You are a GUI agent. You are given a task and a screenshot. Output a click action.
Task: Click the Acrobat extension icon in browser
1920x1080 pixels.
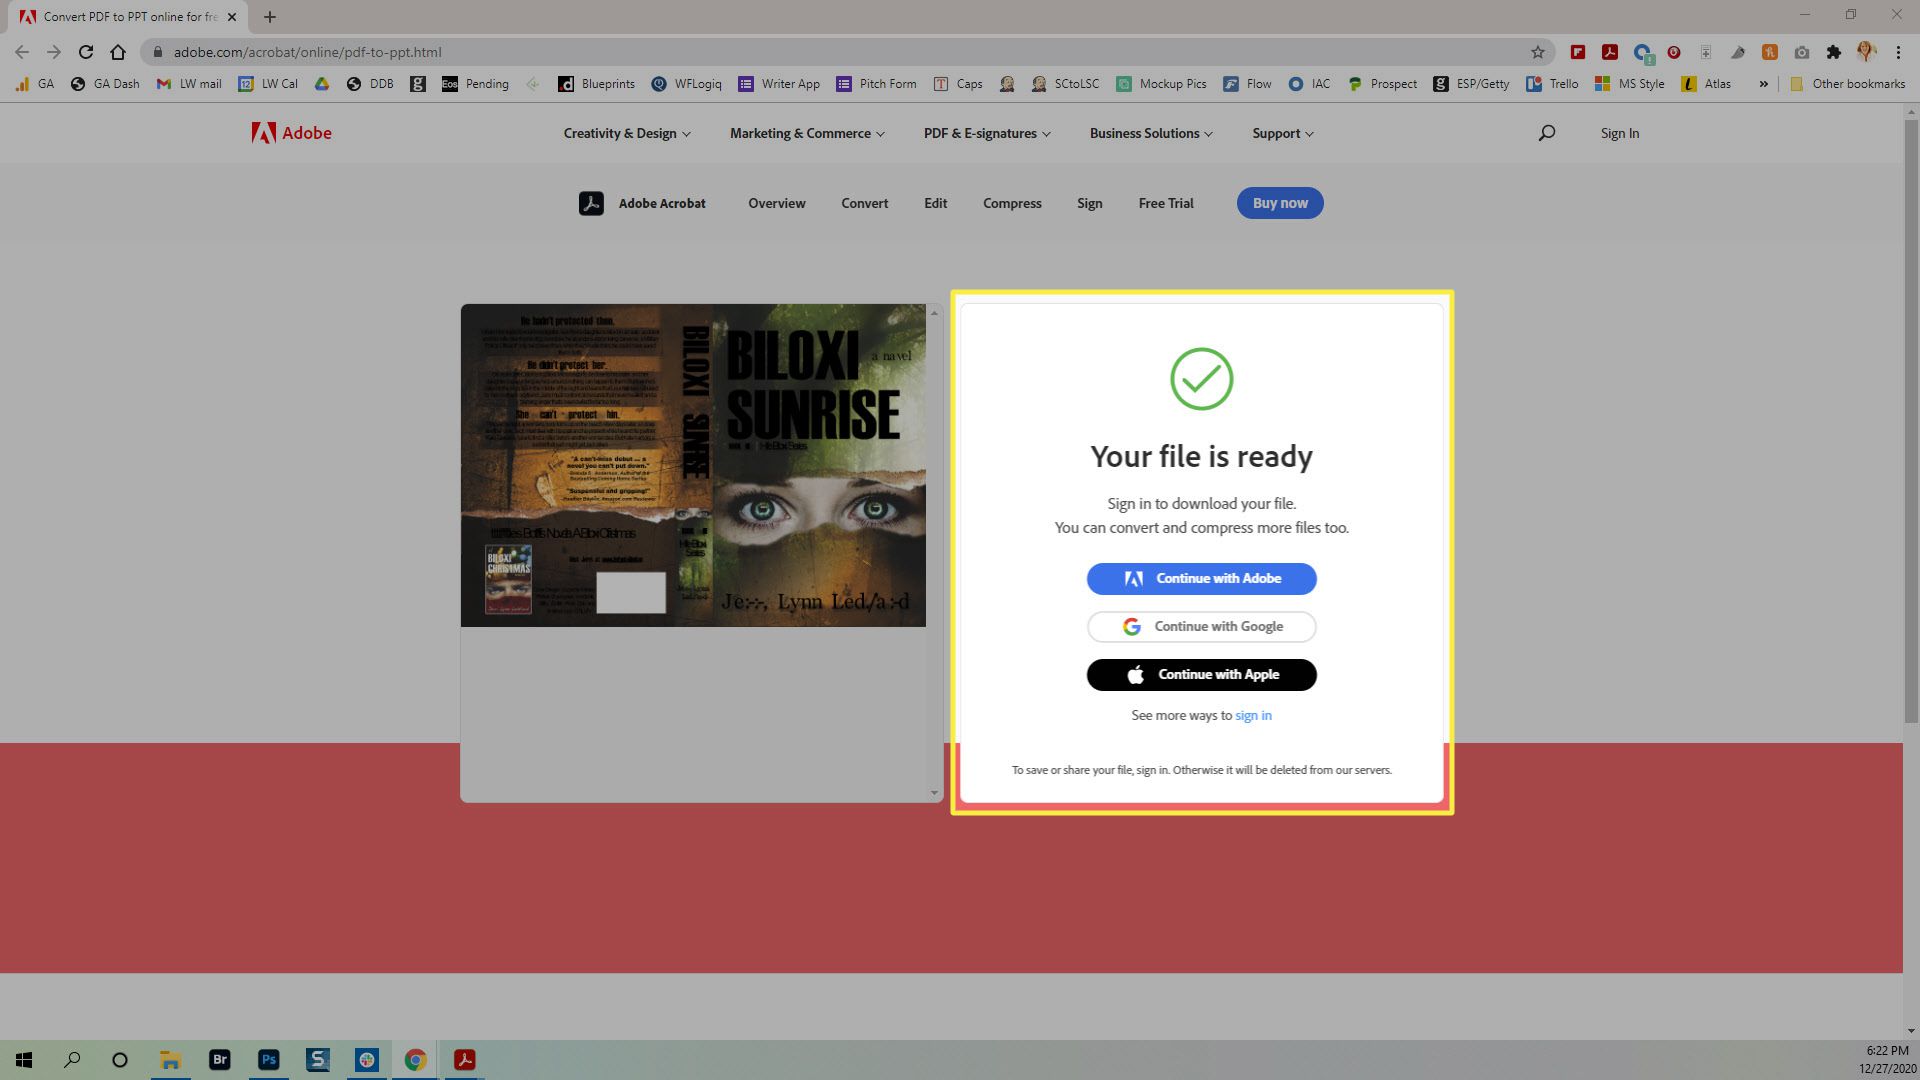pyautogui.click(x=1610, y=53)
